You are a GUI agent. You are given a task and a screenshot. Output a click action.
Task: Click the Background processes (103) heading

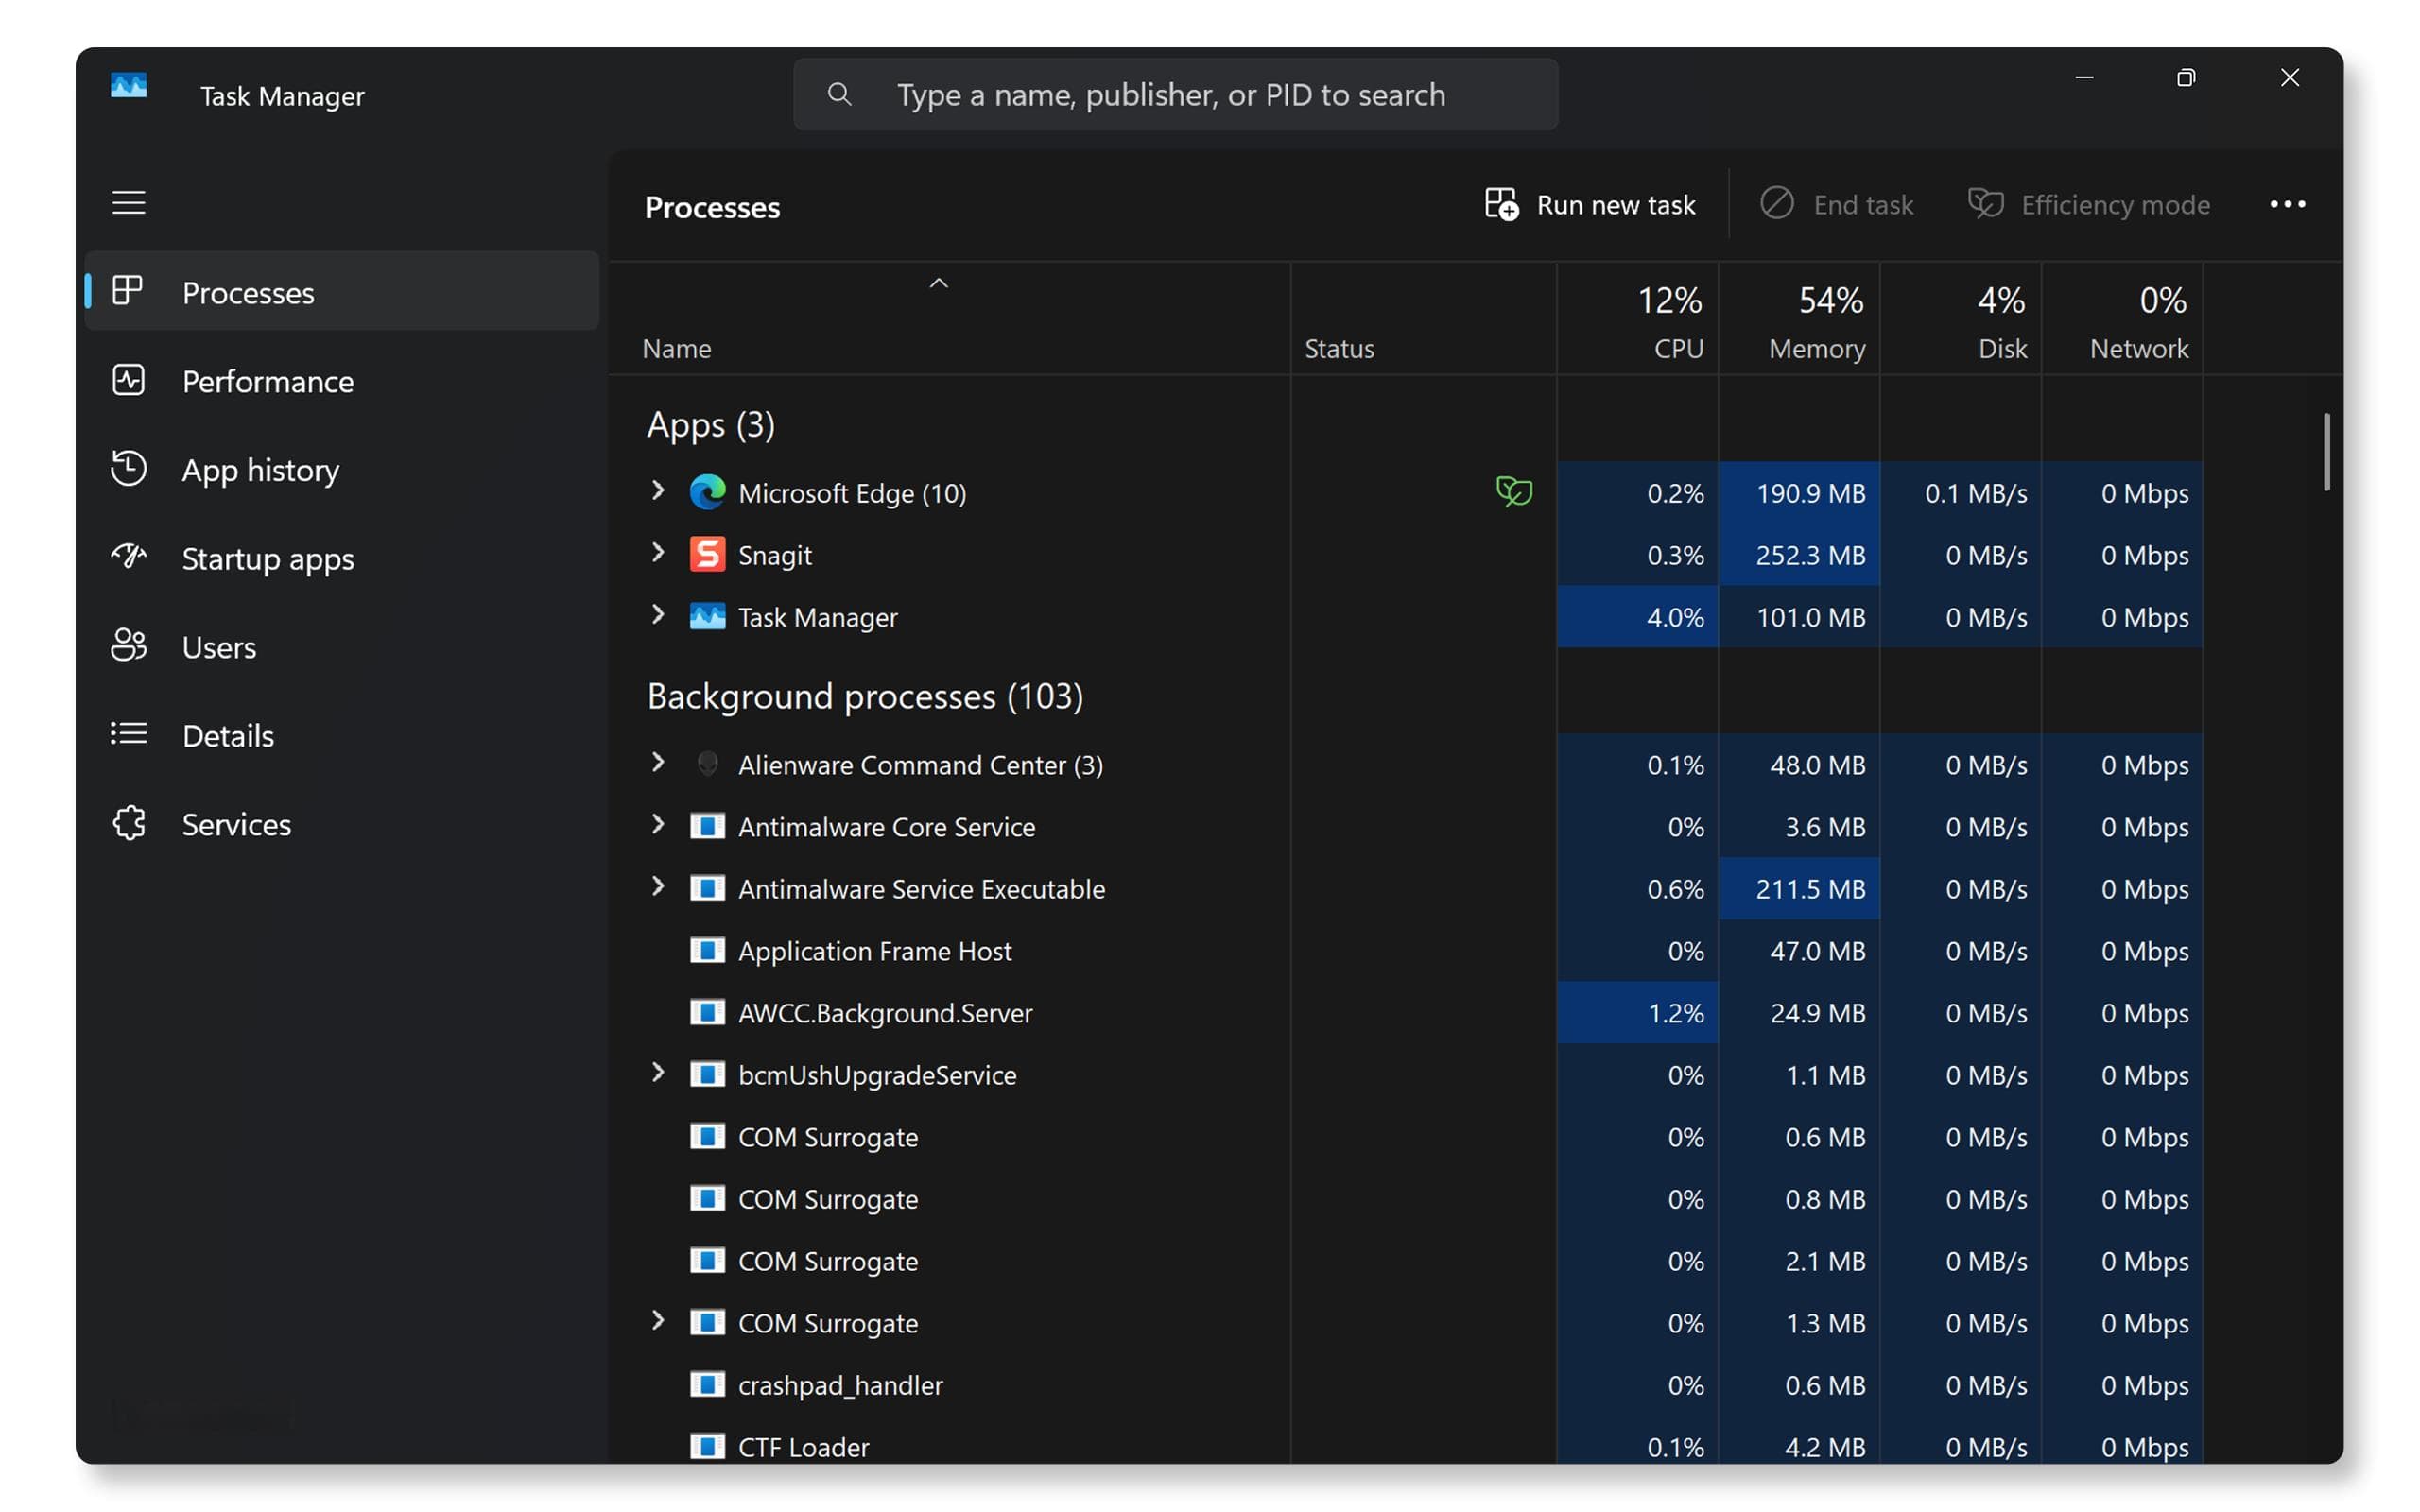(865, 696)
